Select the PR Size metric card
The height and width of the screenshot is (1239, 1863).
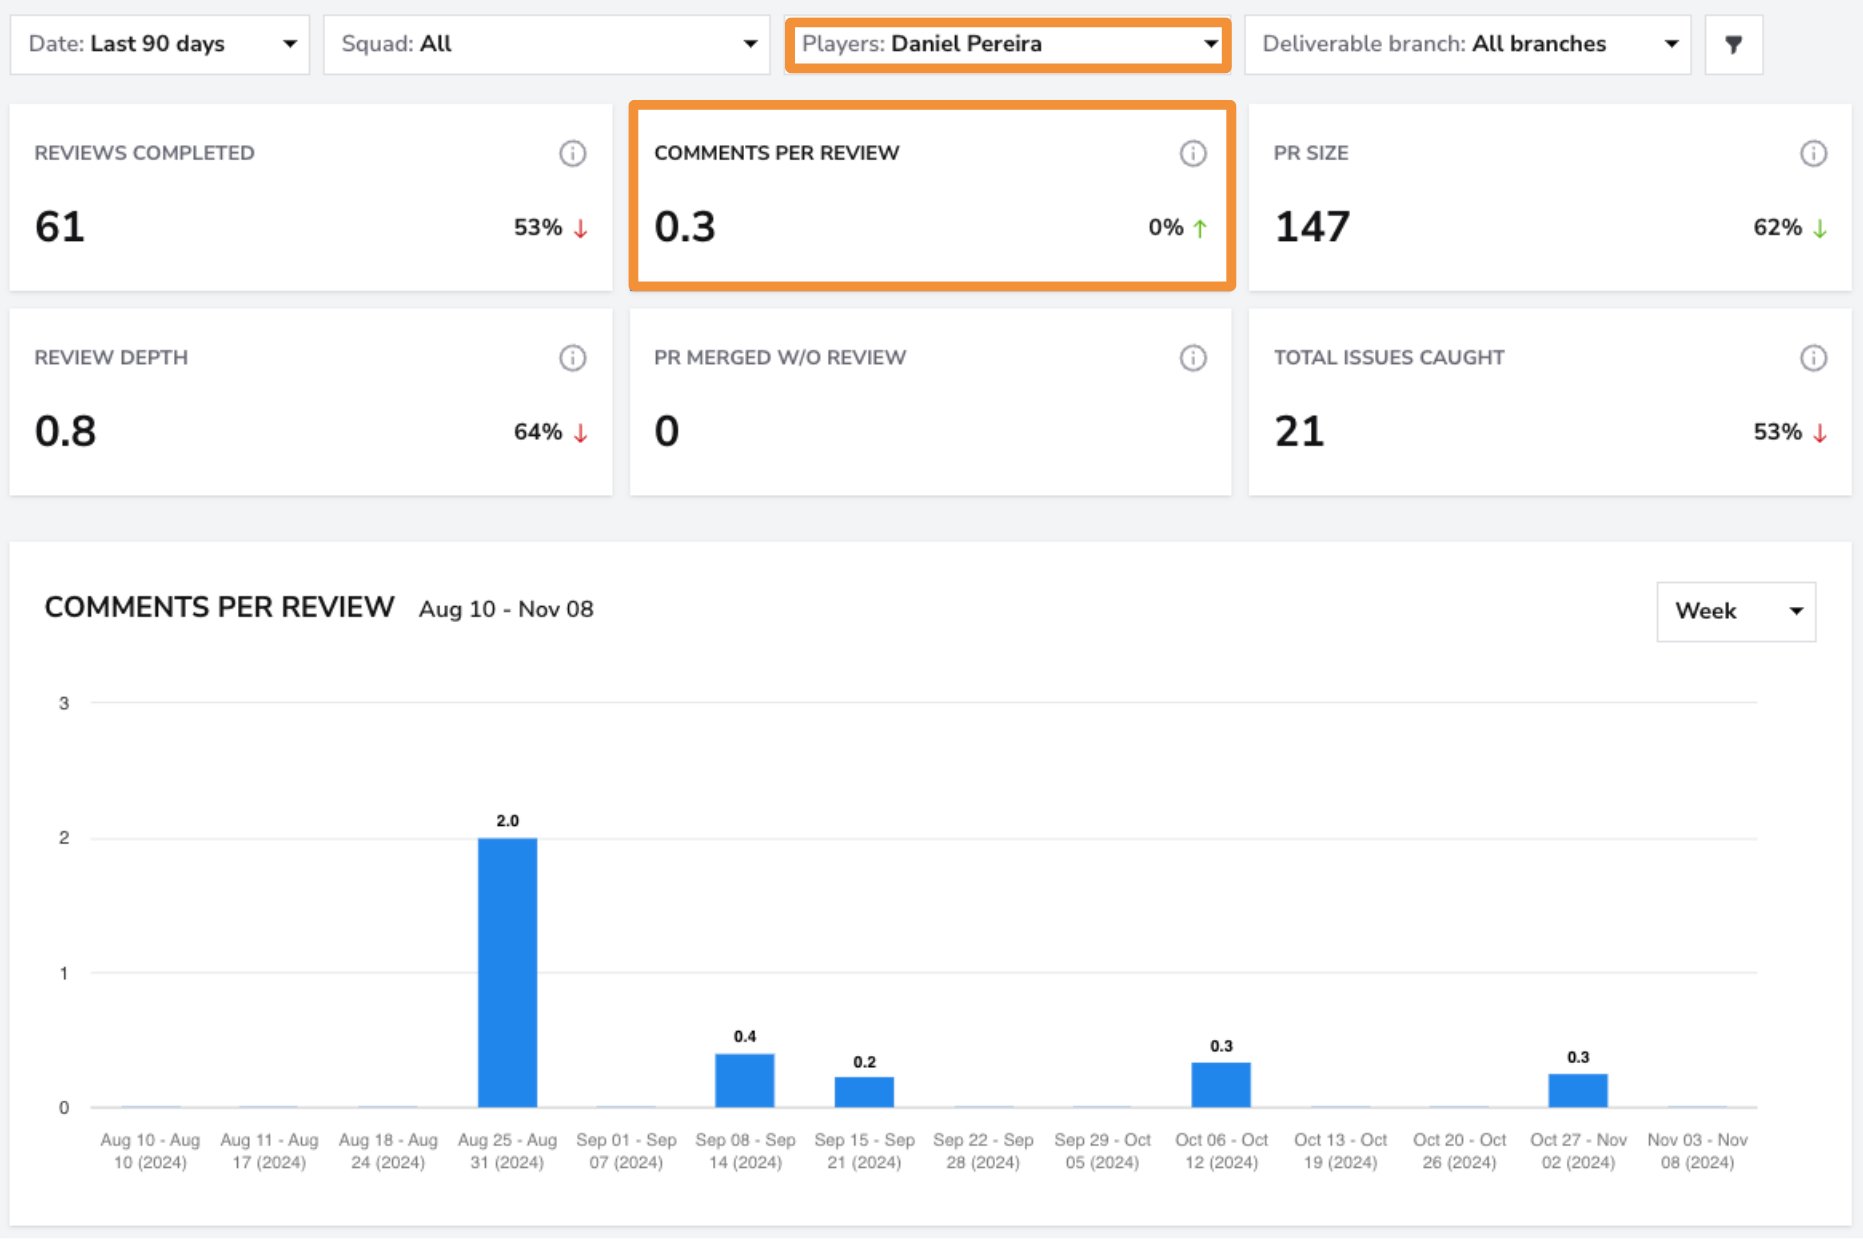1550,197
